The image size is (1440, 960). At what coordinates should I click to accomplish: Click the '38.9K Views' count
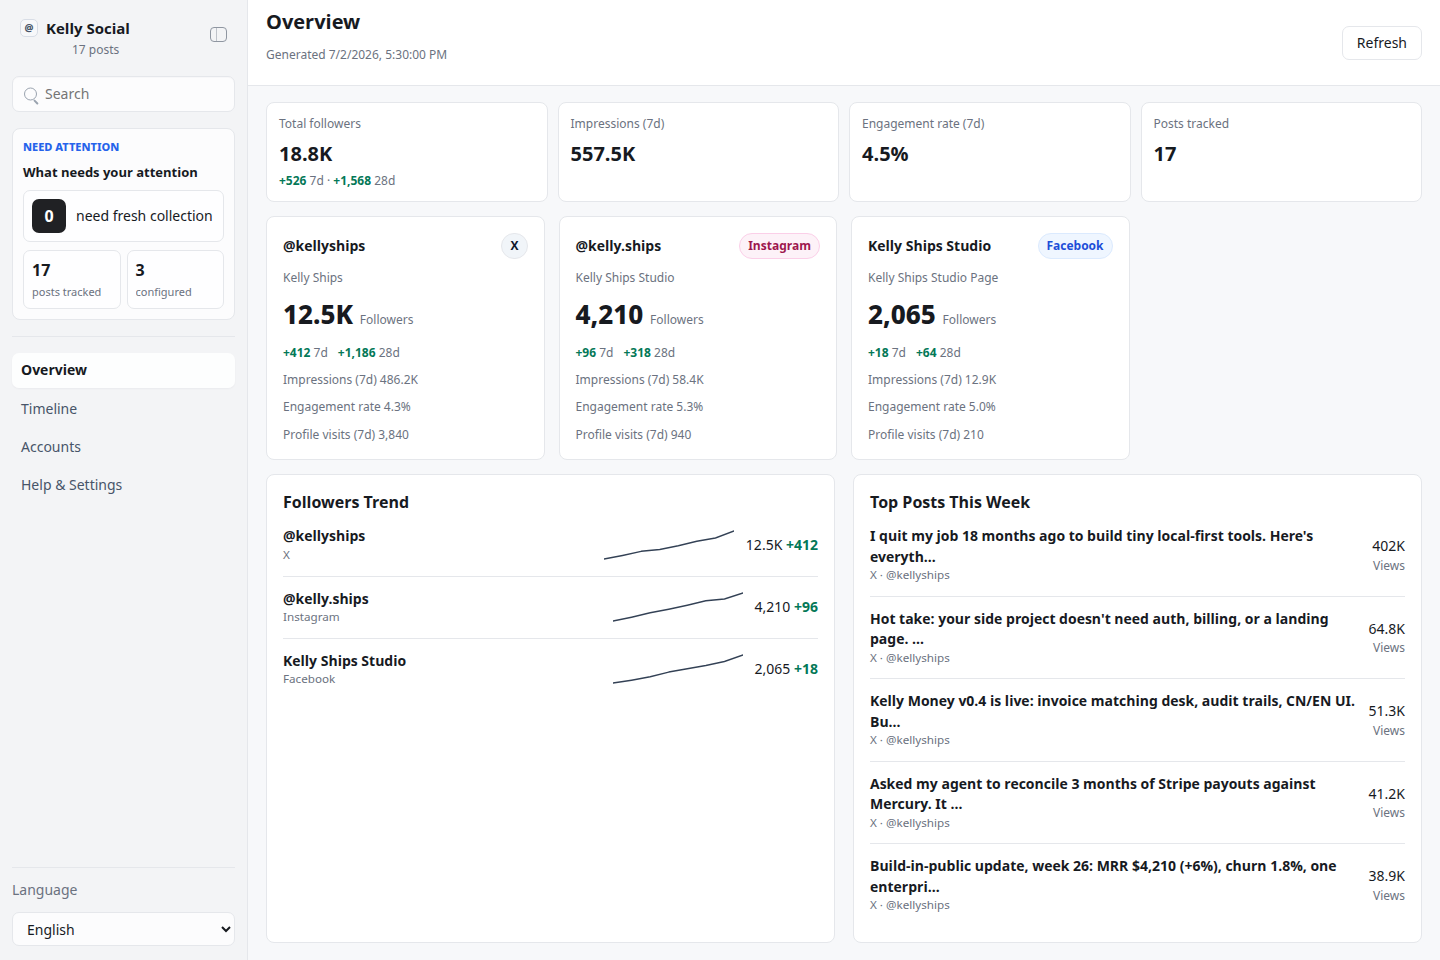(1387, 885)
